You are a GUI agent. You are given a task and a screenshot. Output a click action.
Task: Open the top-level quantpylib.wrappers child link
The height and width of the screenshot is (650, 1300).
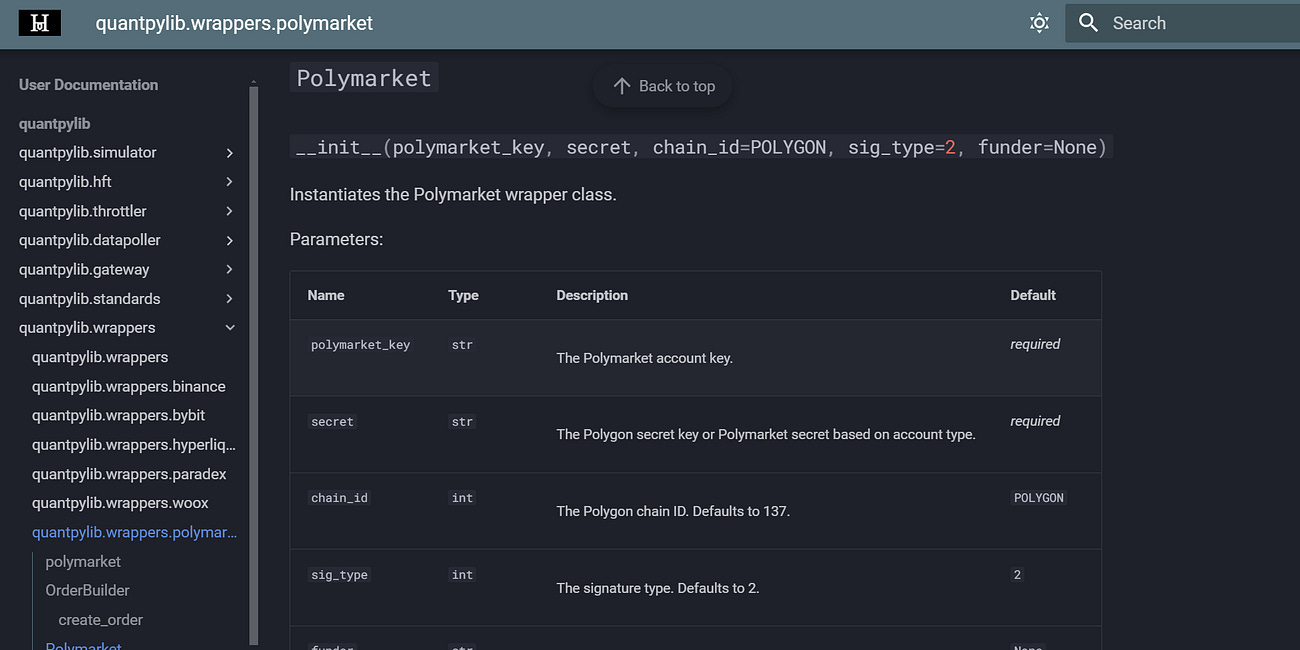coord(100,357)
